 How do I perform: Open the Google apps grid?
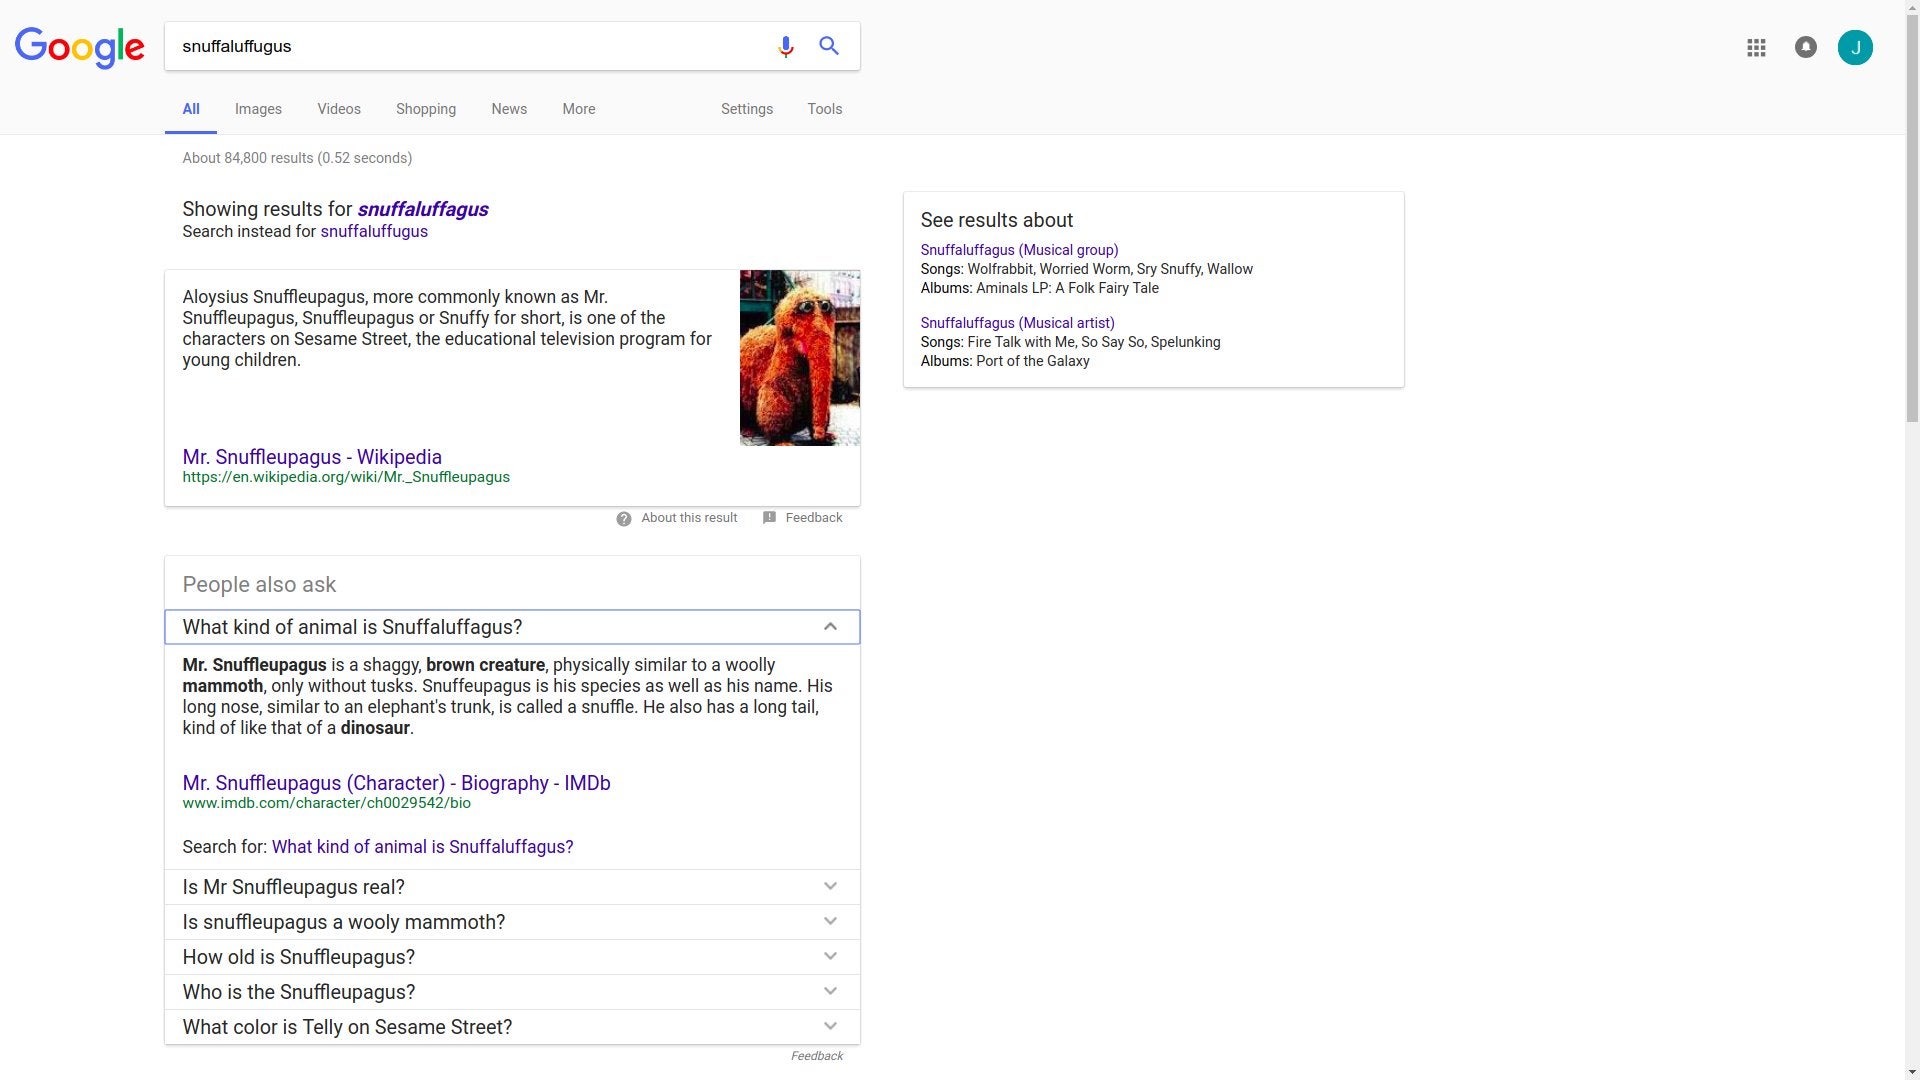click(1756, 47)
